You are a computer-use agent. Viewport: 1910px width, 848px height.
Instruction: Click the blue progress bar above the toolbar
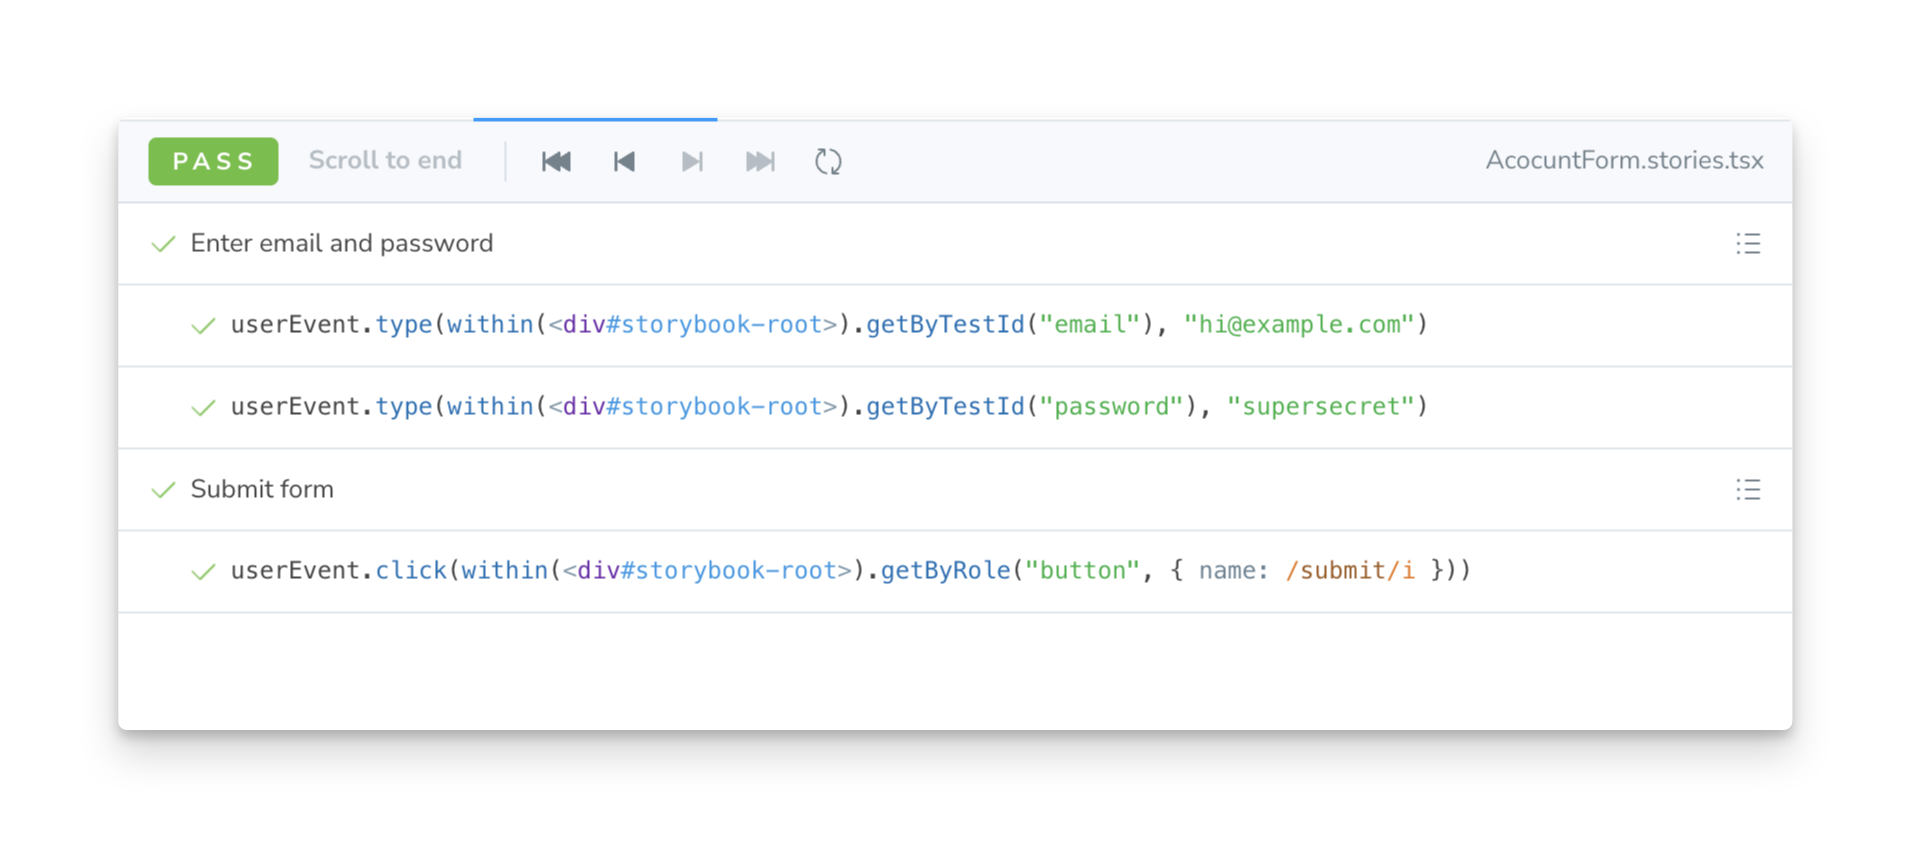pos(595,119)
